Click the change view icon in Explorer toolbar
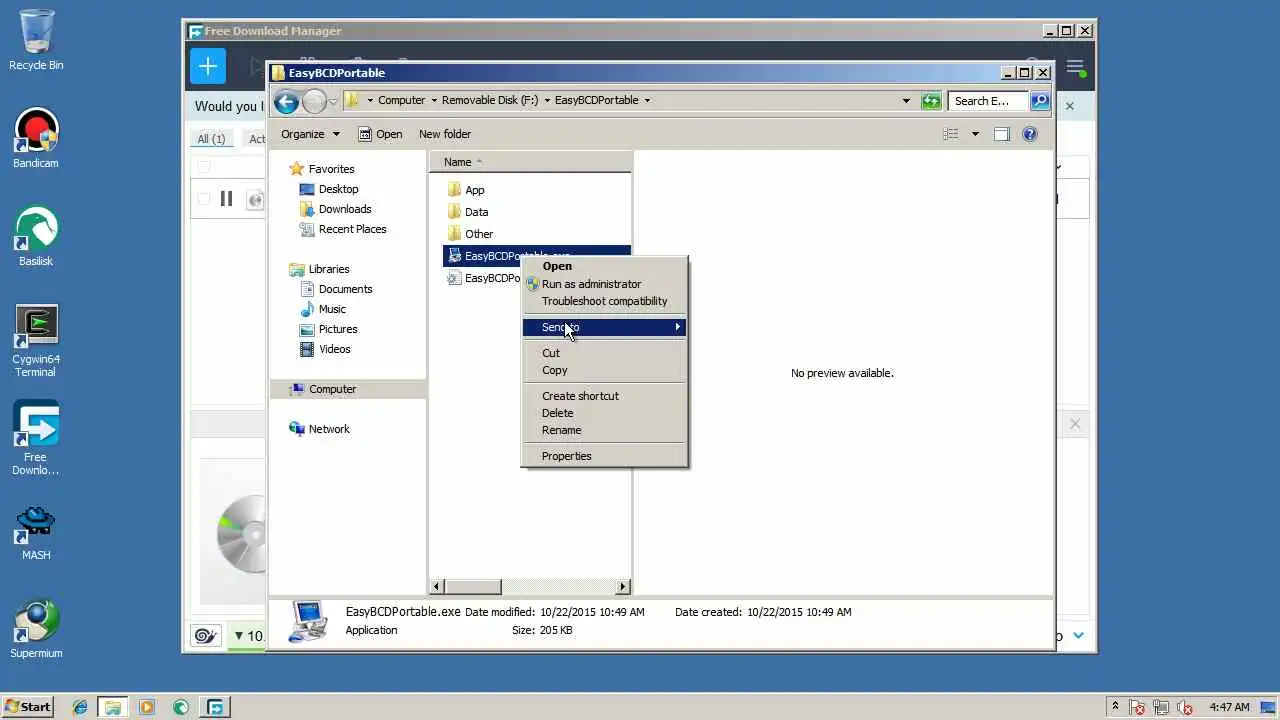Screen dimensions: 1280x720 951,134
